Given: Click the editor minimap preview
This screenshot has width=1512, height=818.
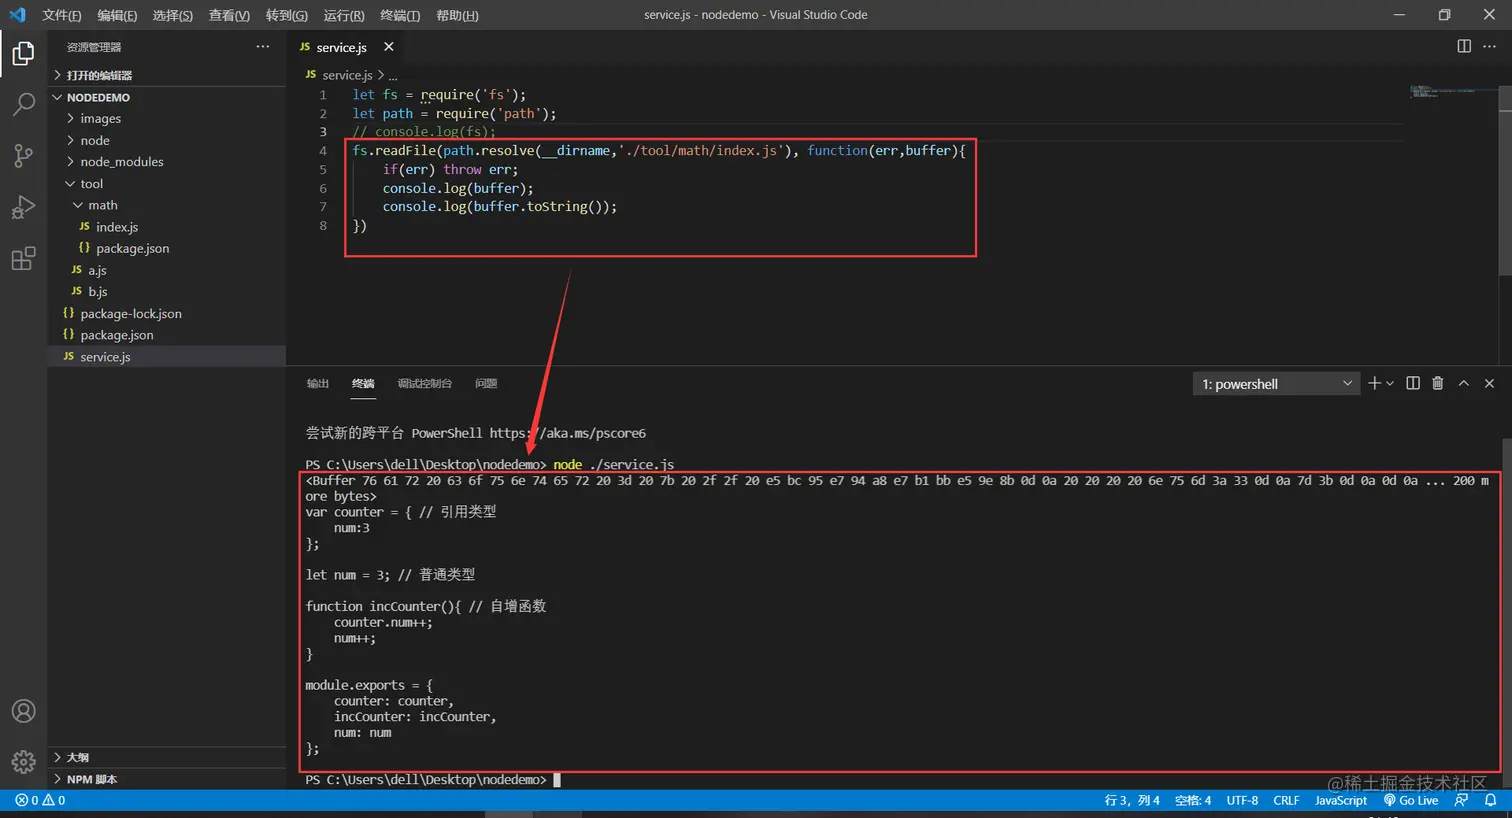Looking at the screenshot, I should (1452, 92).
